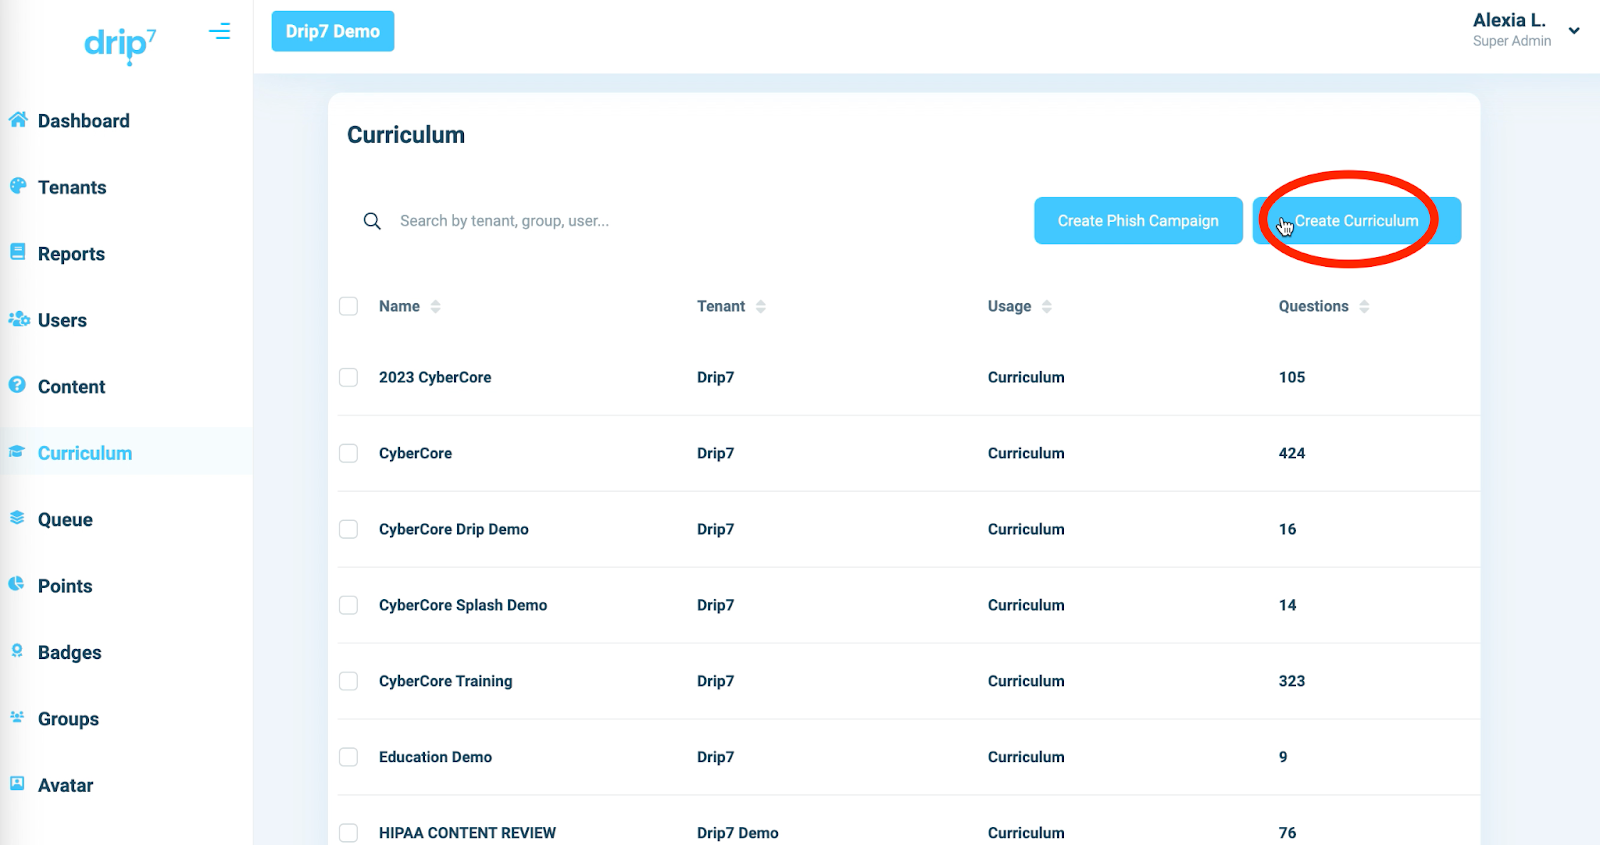Screen dimensions: 1600x845
Task: Open the CyberCore Drip Demo curriculum
Action: tap(454, 529)
